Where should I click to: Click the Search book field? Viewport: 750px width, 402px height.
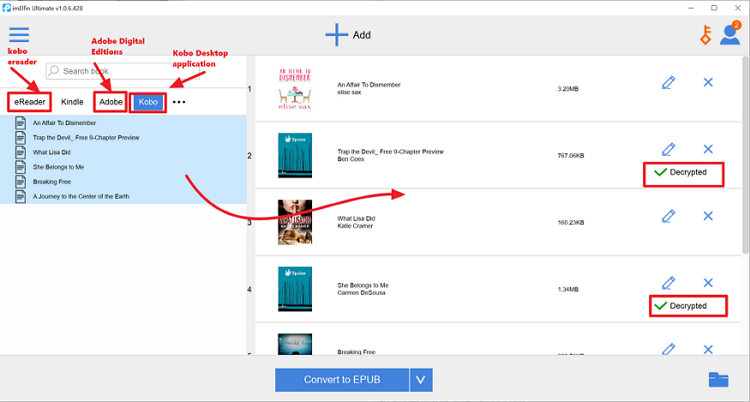point(123,71)
